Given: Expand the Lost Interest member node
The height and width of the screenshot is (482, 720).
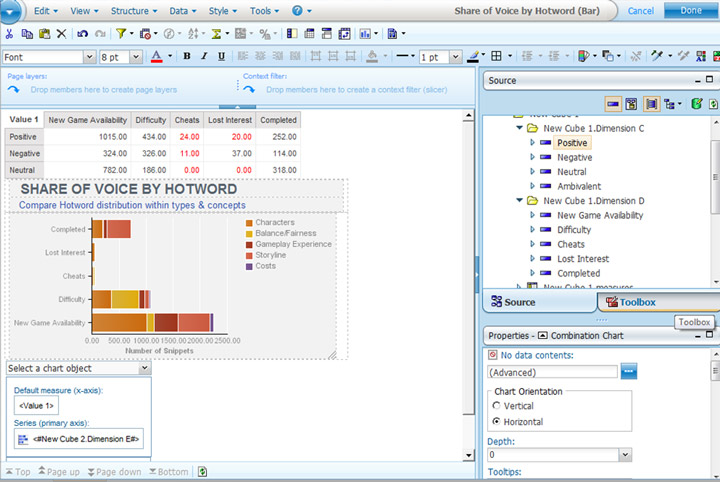Looking at the screenshot, I should (533, 258).
